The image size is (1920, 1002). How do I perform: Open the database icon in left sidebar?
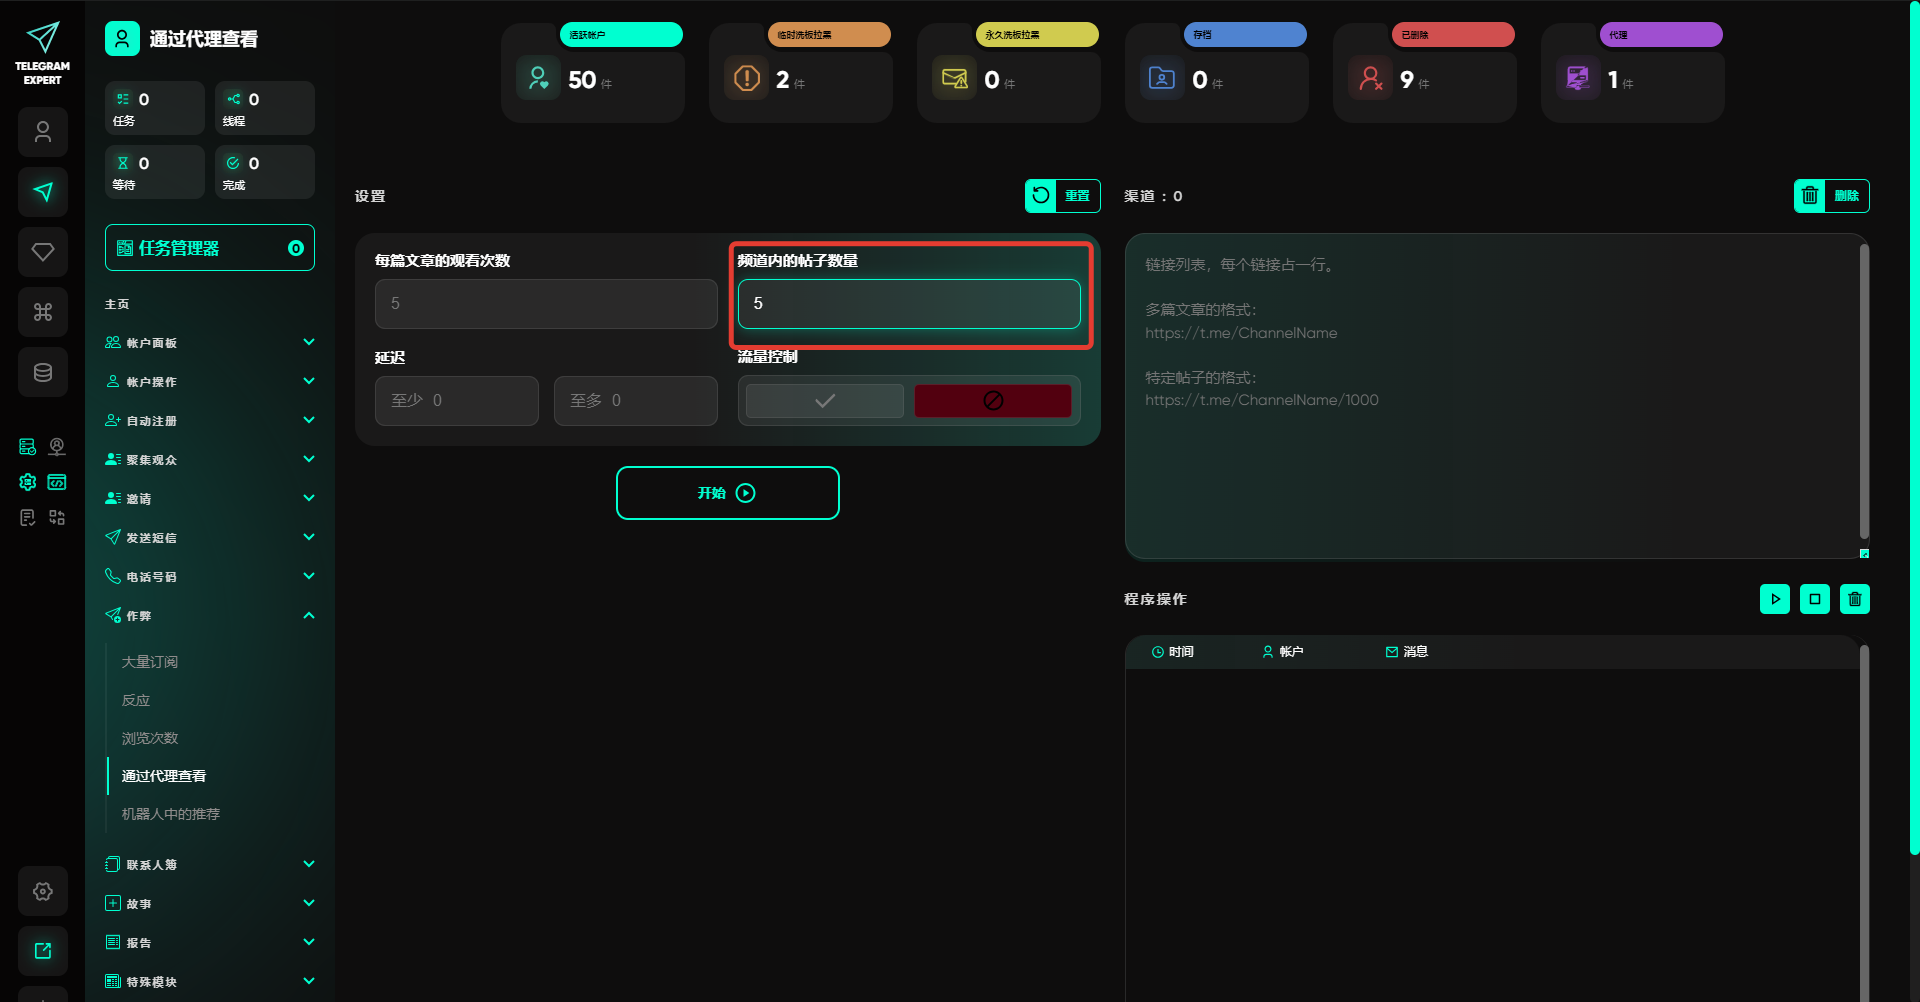coord(43,372)
